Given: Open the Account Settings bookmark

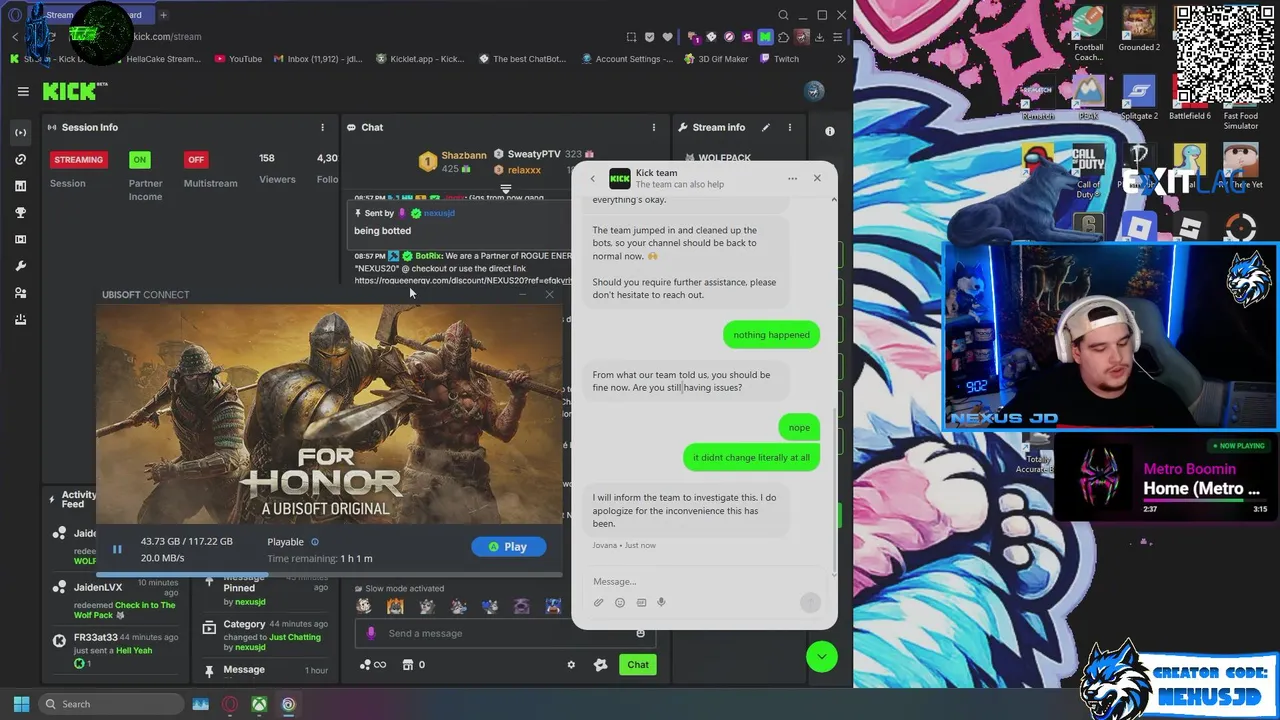Looking at the screenshot, I should pyautogui.click(x=628, y=59).
